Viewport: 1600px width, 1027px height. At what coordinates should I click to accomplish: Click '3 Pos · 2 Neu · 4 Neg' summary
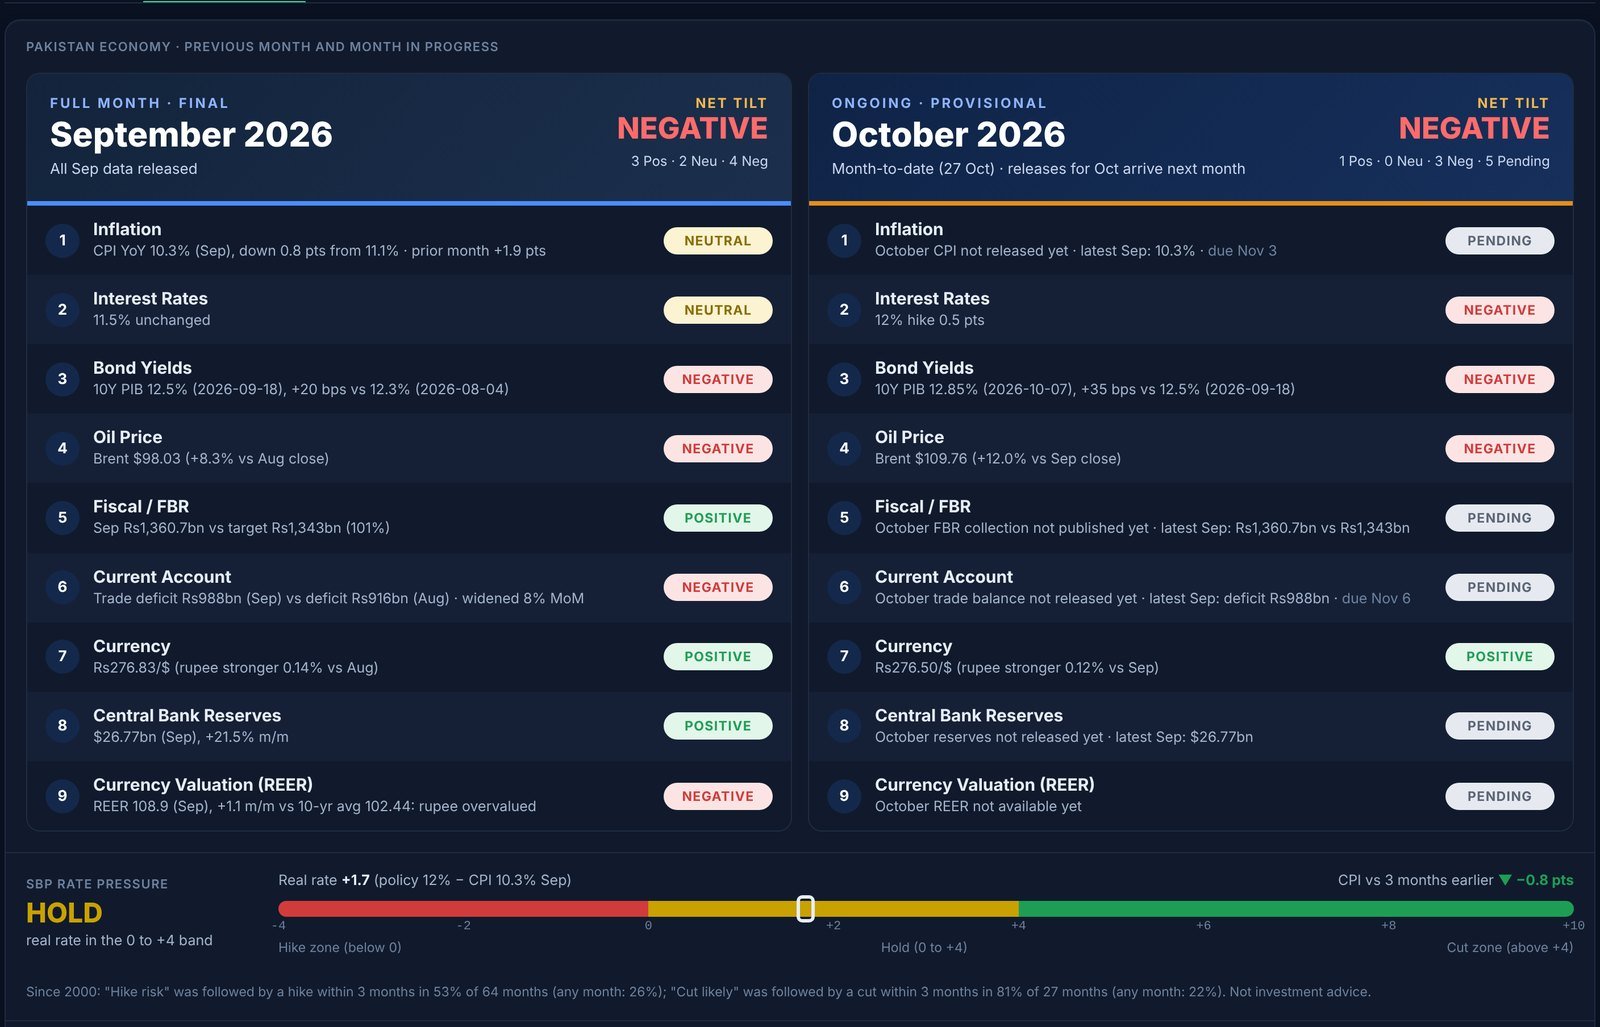[x=699, y=161]
